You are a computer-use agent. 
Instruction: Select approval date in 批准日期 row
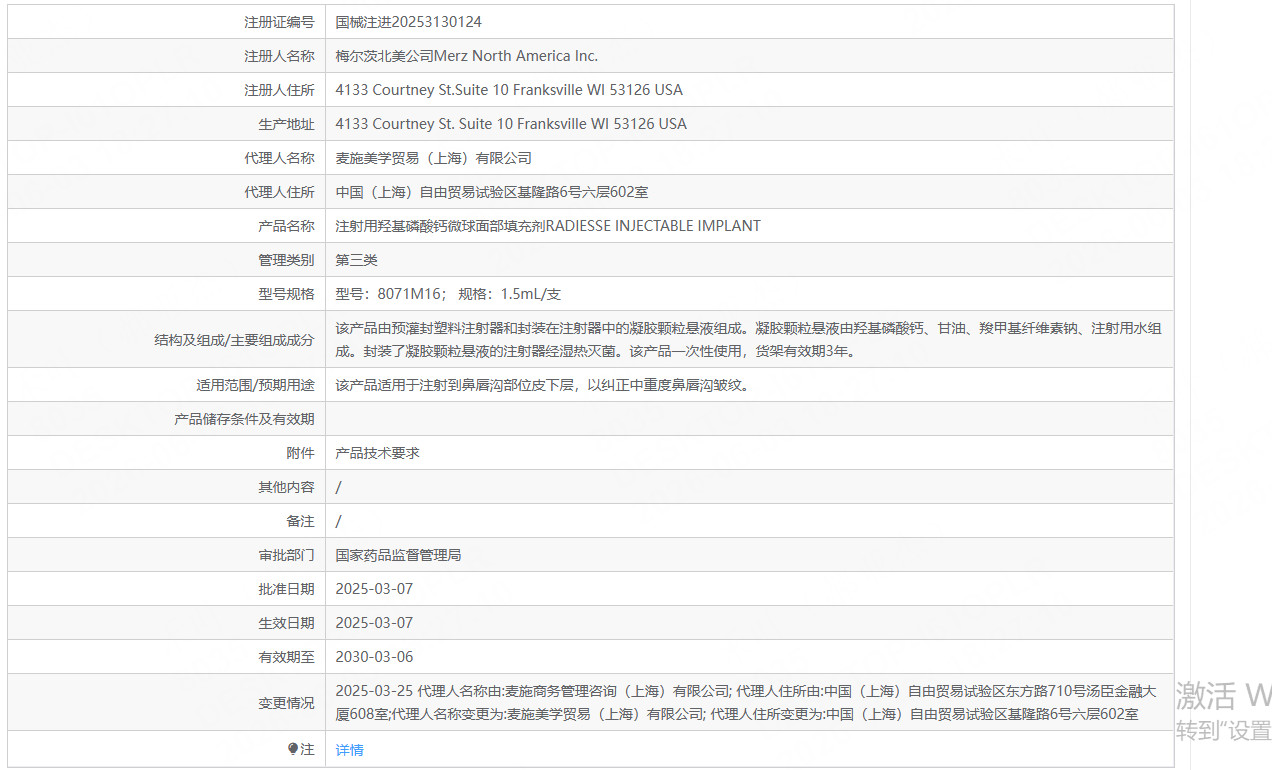click(374, 588)
